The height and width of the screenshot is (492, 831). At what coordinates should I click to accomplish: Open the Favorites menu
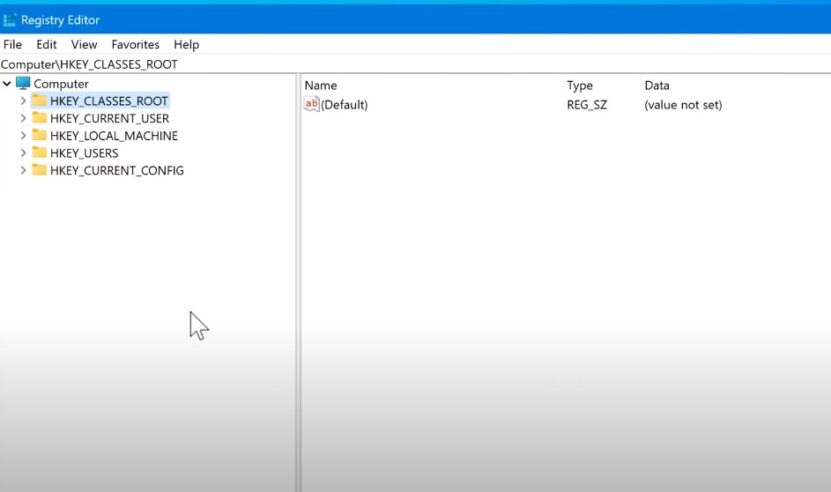135,45
